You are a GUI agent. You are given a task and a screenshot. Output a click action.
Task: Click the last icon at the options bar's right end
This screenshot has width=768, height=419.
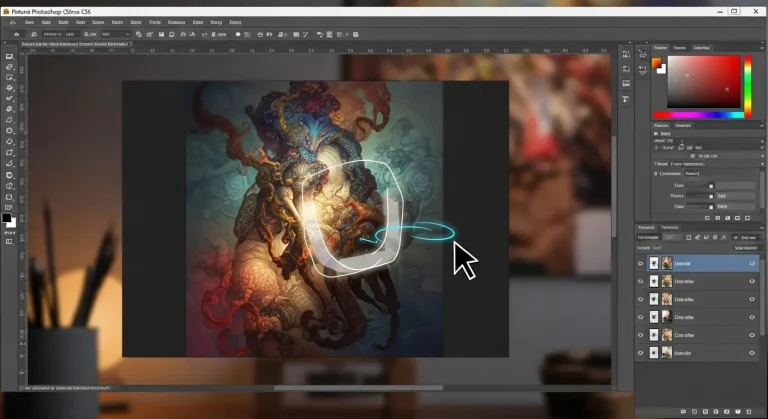(x=356, y=34)
